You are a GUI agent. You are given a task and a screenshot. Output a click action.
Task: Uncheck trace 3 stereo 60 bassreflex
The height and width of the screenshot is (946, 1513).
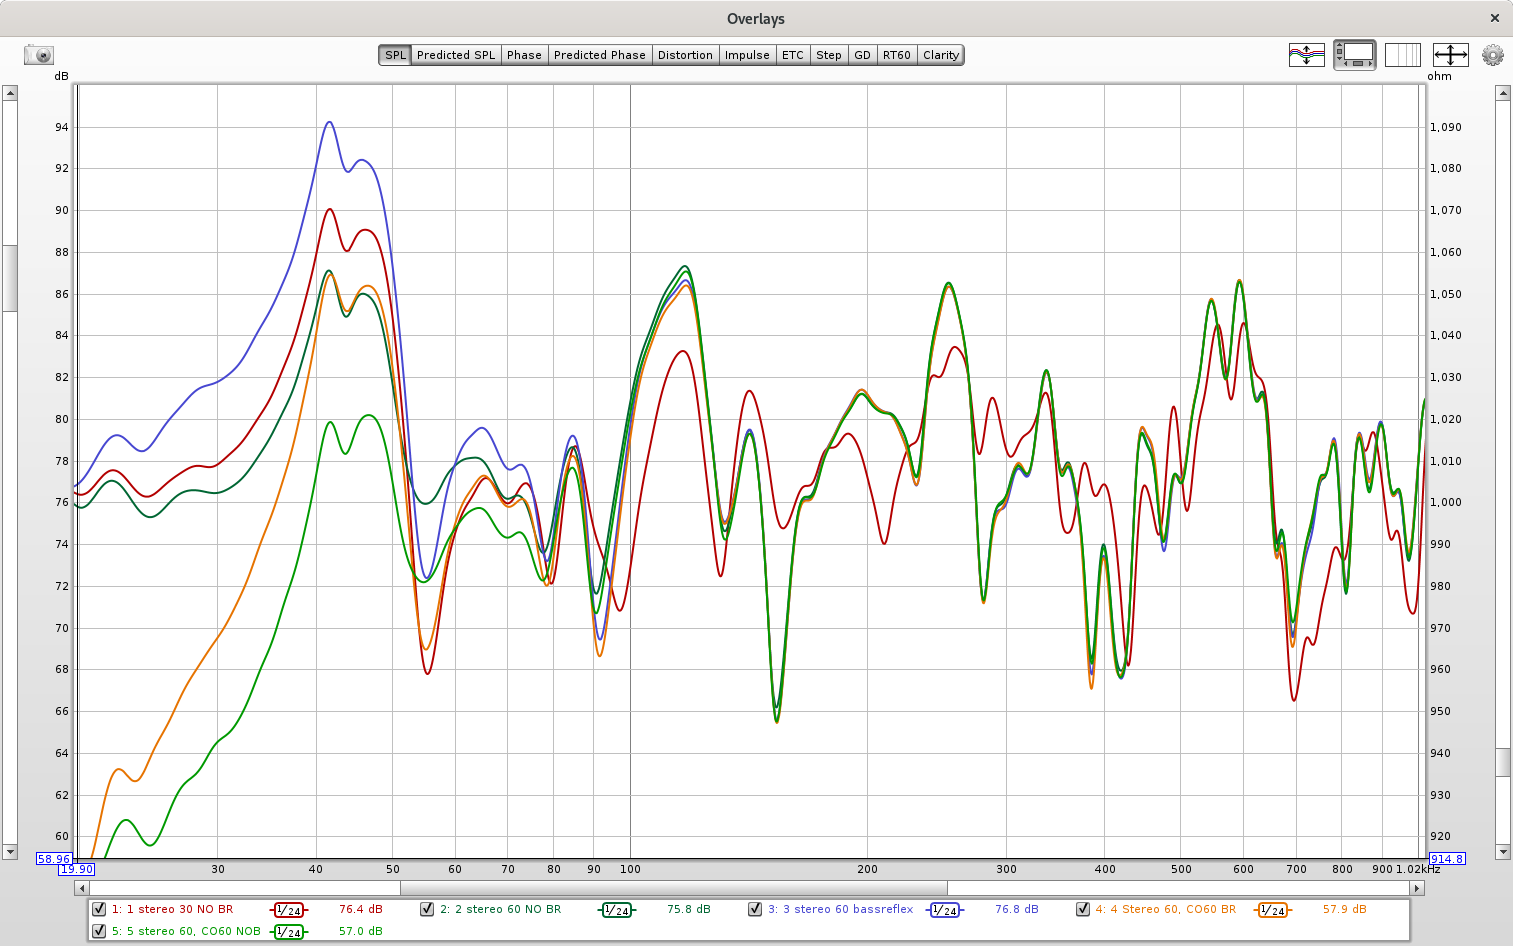tap(755, 909)
